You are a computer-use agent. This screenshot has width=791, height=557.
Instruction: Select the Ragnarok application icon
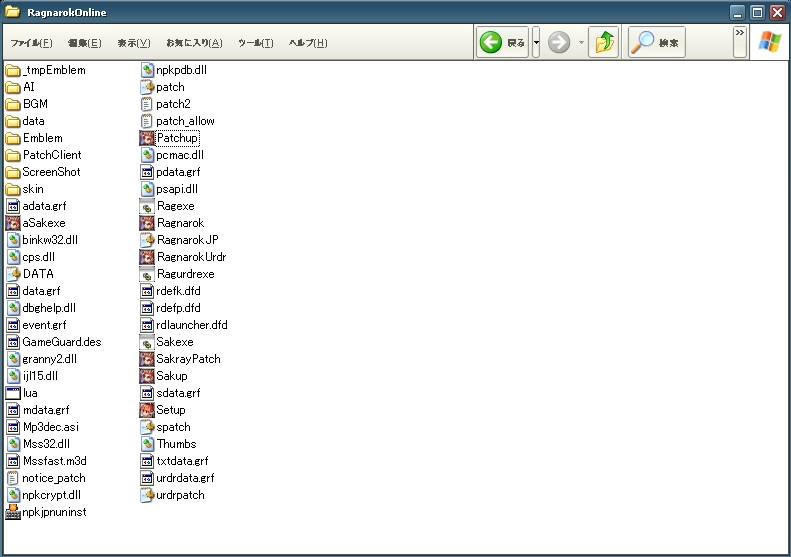(147, 223)
